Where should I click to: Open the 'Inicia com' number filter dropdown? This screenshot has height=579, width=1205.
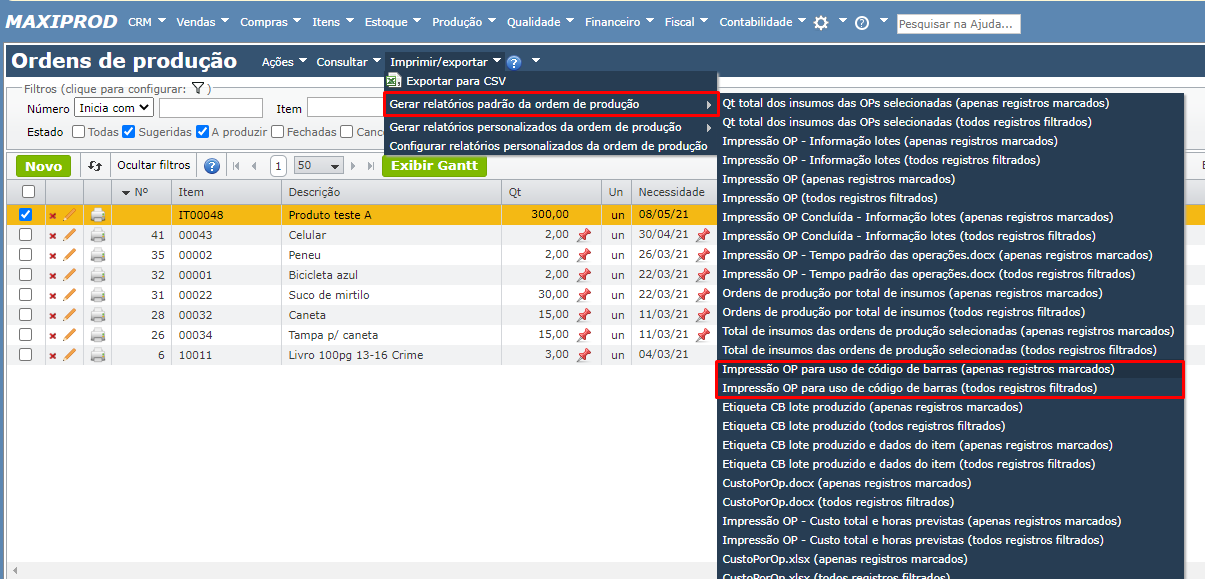click(x=114, y=108)
